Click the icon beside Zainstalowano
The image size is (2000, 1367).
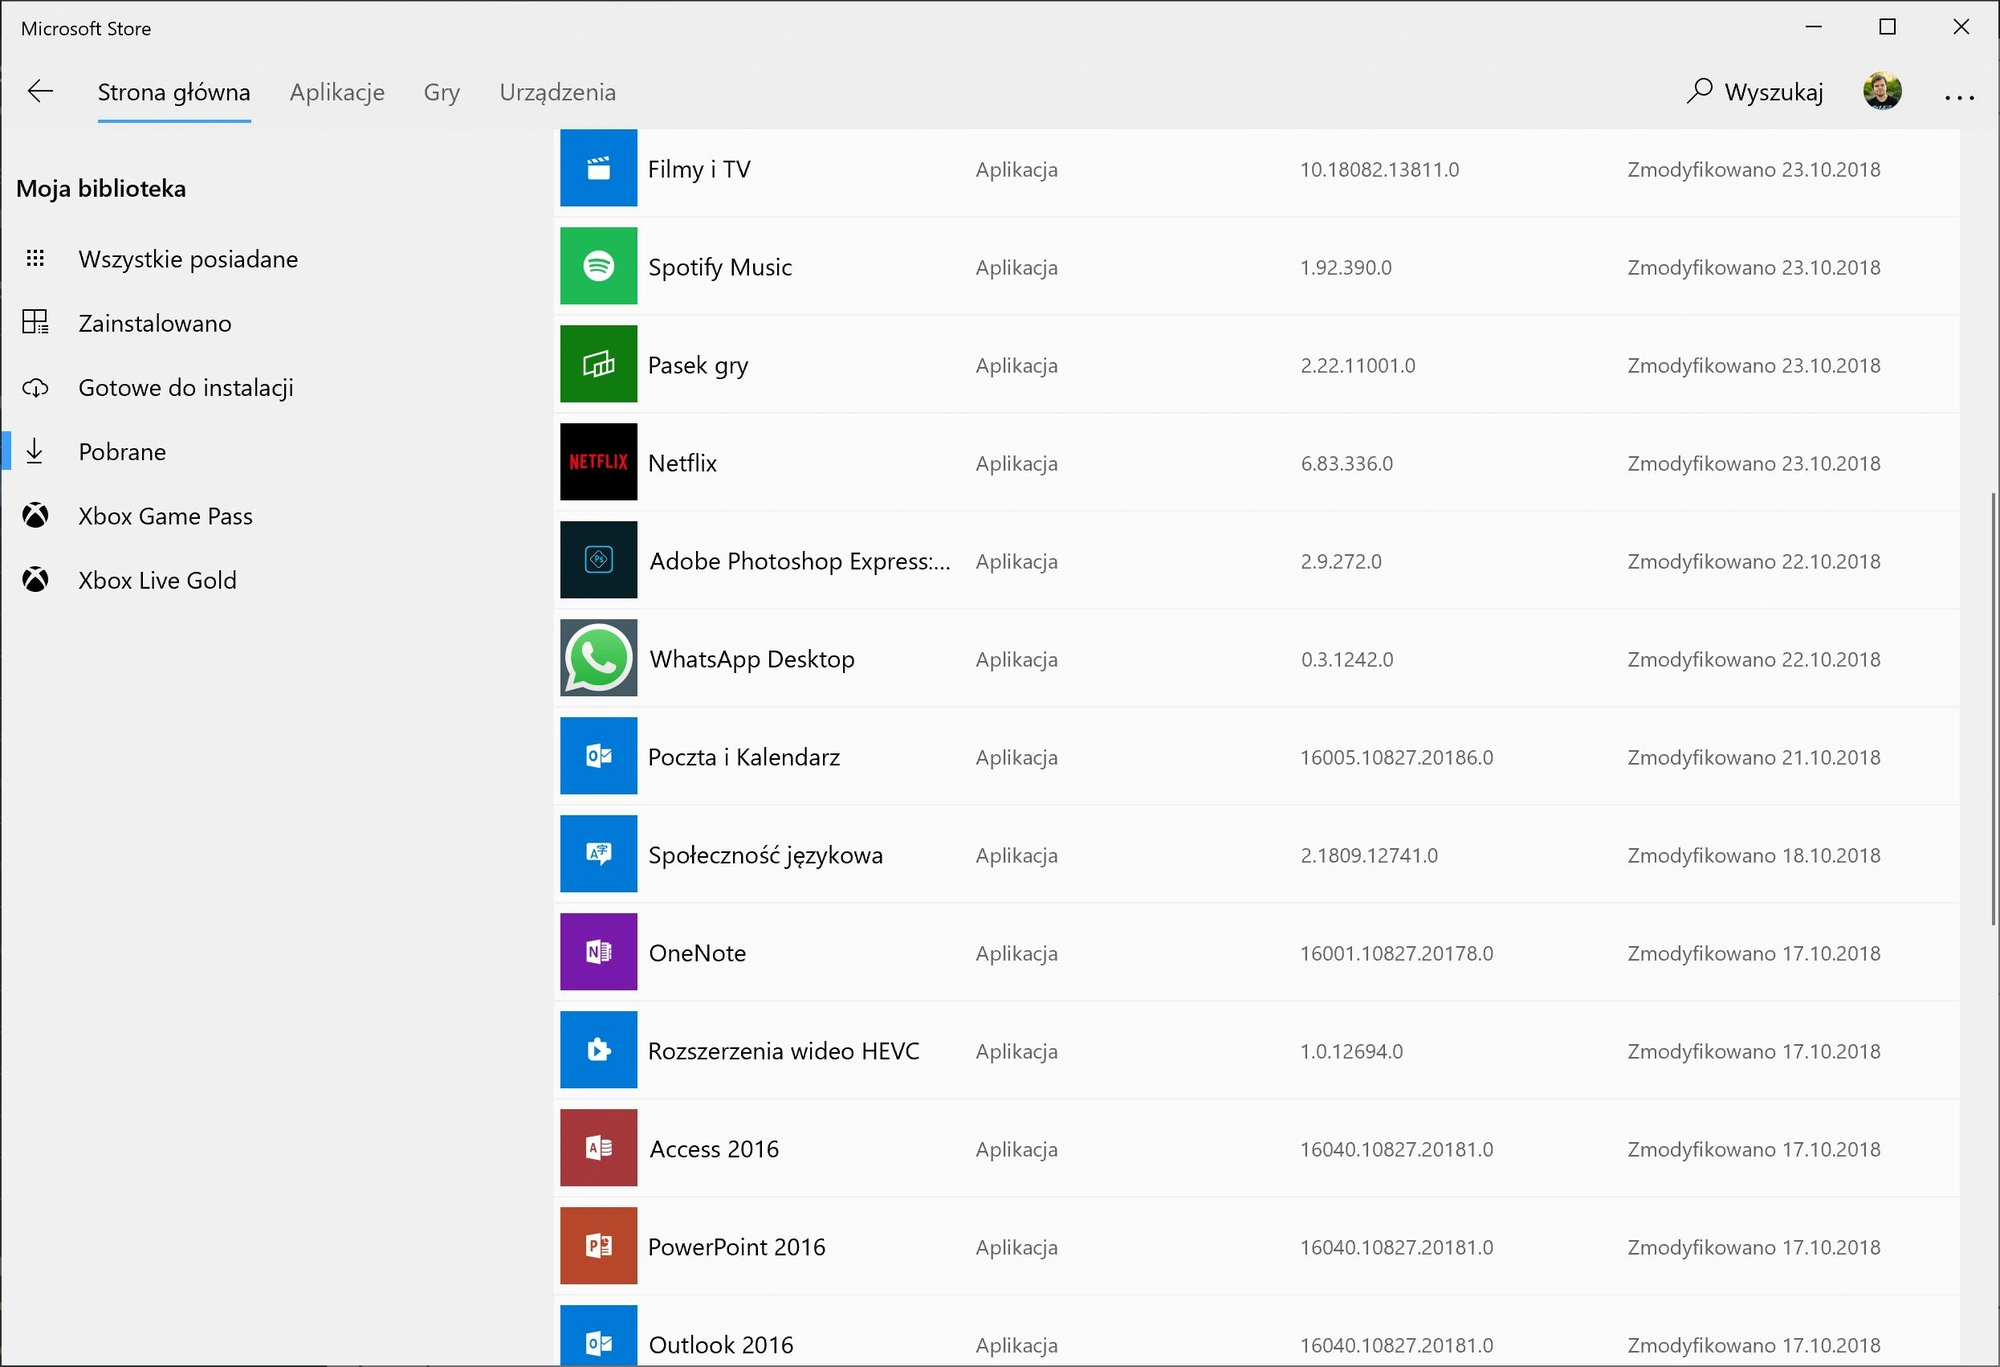coord(35,322)
